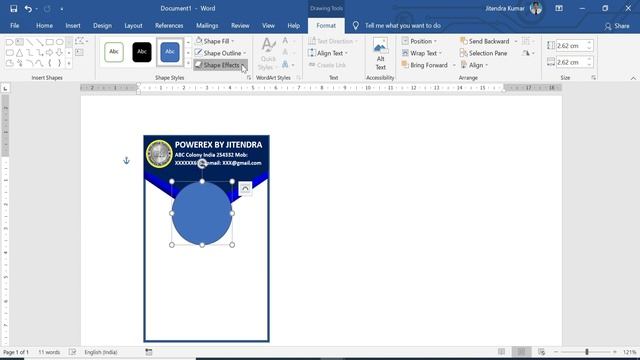Click Tell me what you want to do
Screen dimensions: 640x360
pos(402,25)
